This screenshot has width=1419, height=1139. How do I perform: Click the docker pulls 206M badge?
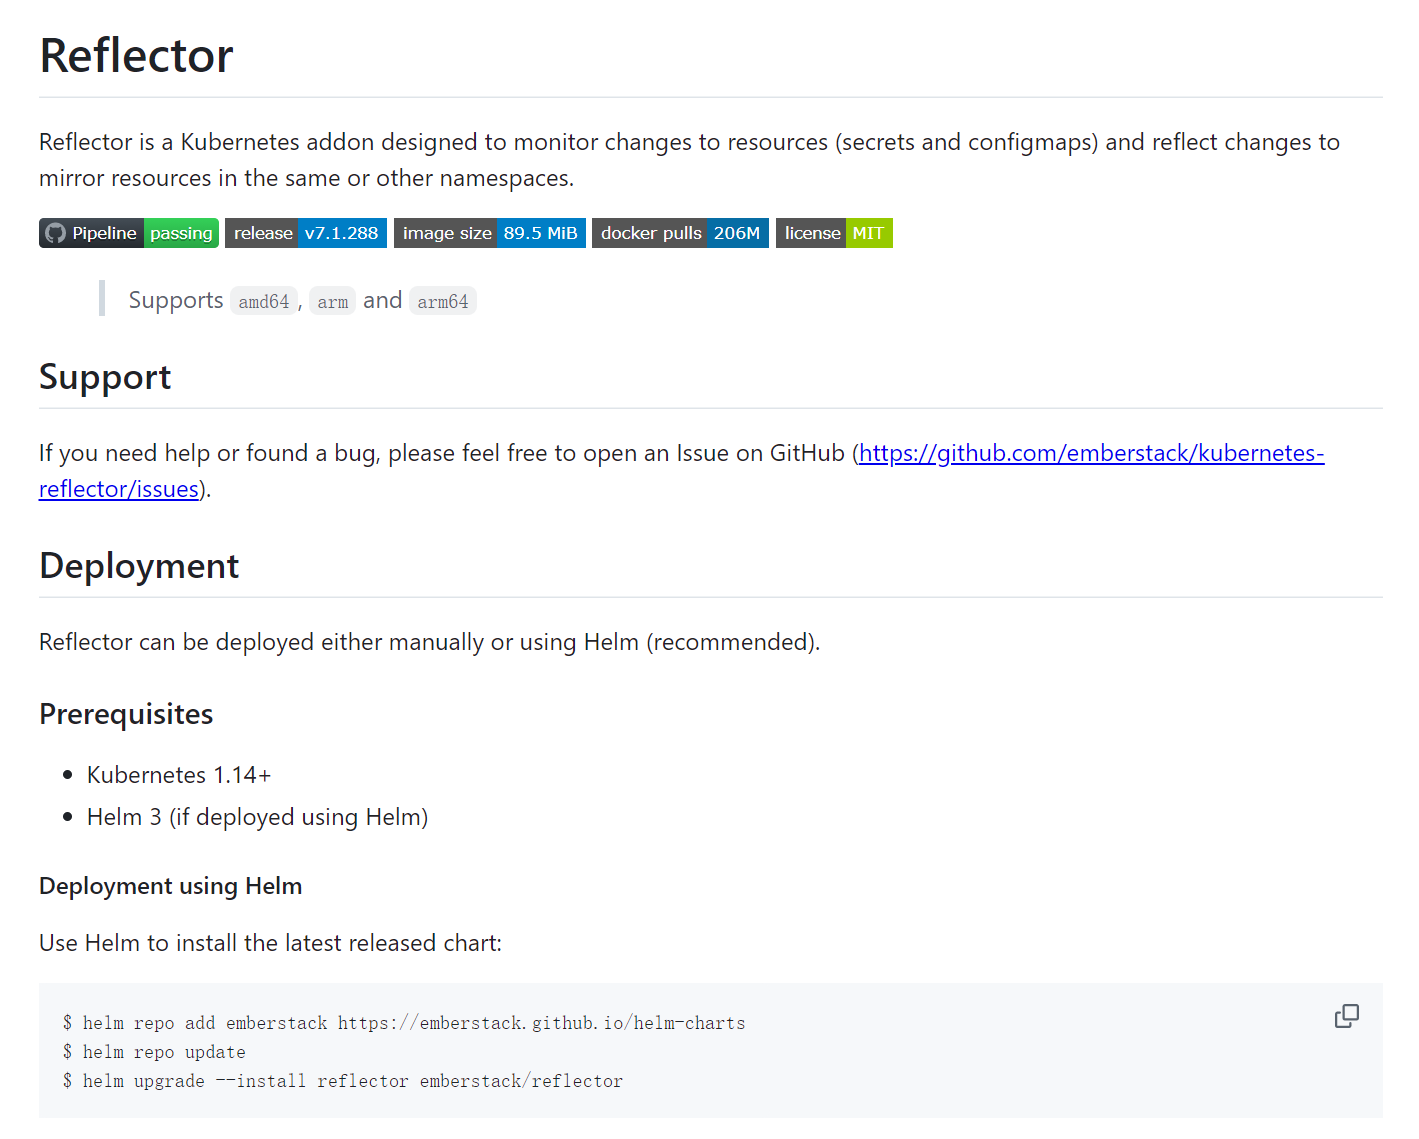(x=680, y=233)
